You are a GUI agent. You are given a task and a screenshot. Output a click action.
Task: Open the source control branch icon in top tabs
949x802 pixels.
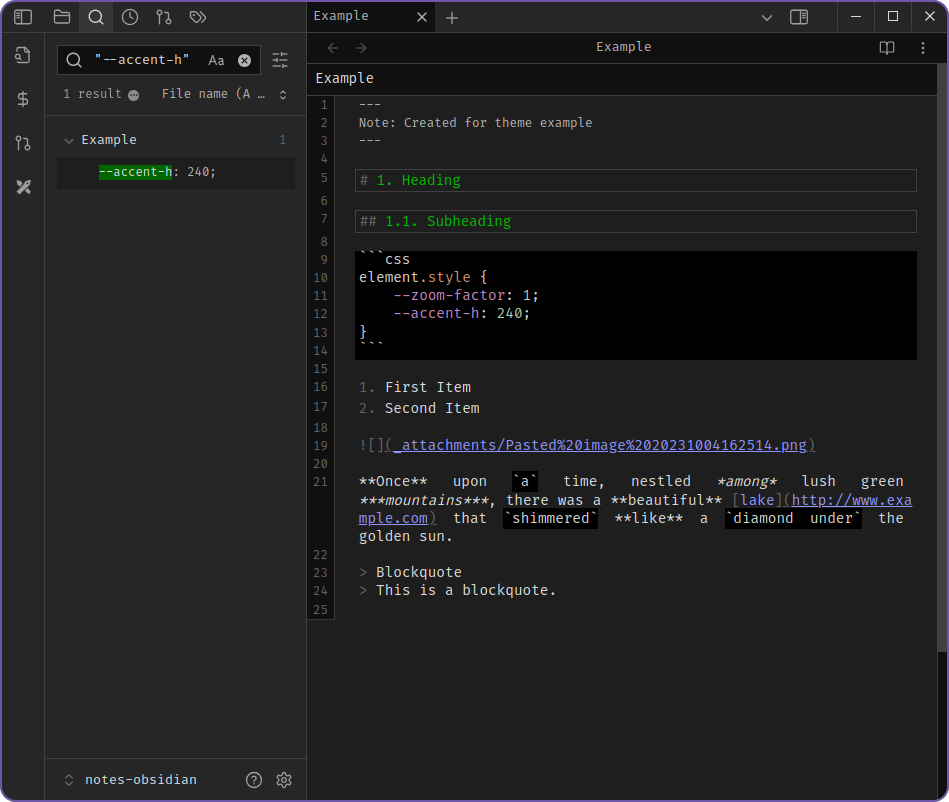pos(163,17)
